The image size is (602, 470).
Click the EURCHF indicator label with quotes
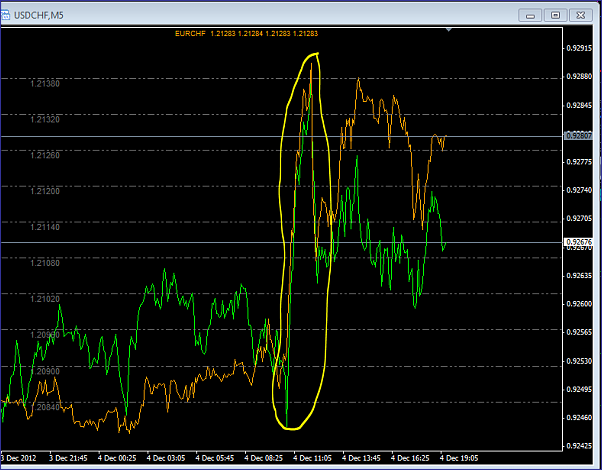click(x=246, y=33)
